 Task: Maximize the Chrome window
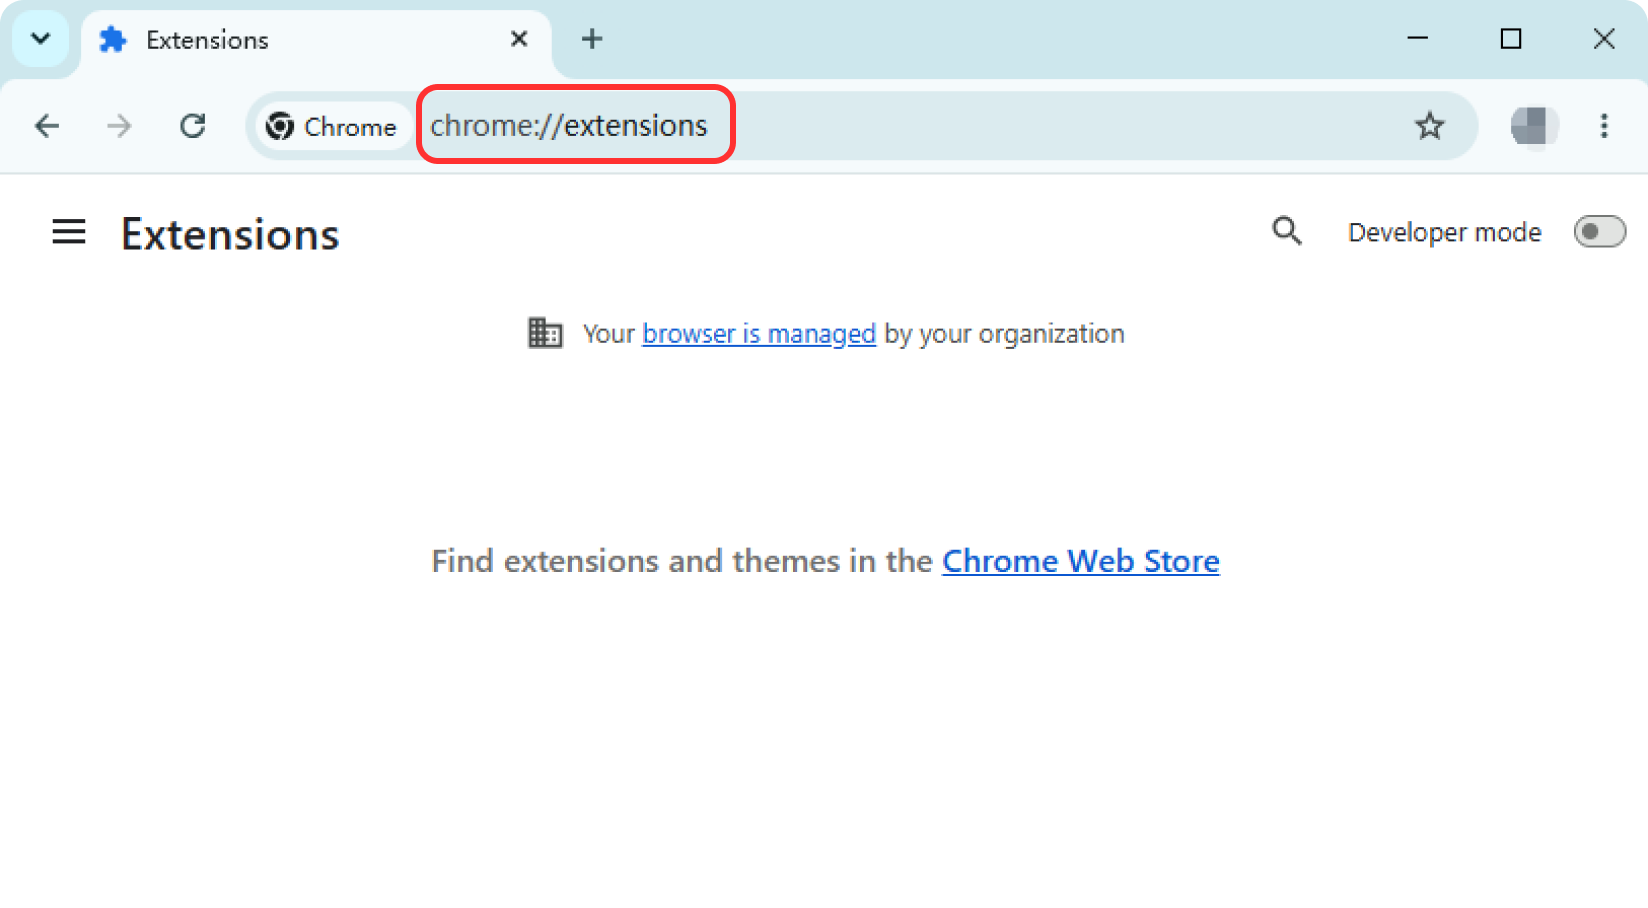point(1511,39)
